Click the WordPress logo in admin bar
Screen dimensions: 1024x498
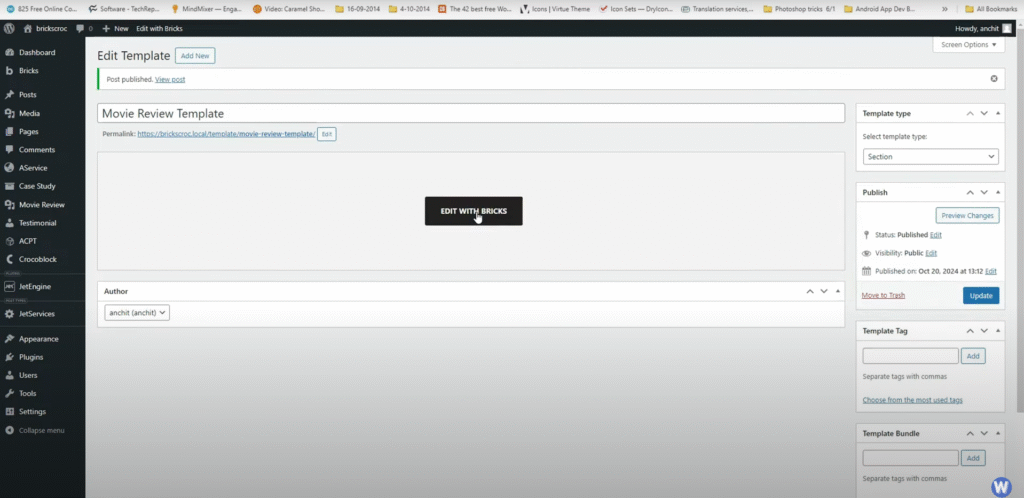tap(9, 28)
